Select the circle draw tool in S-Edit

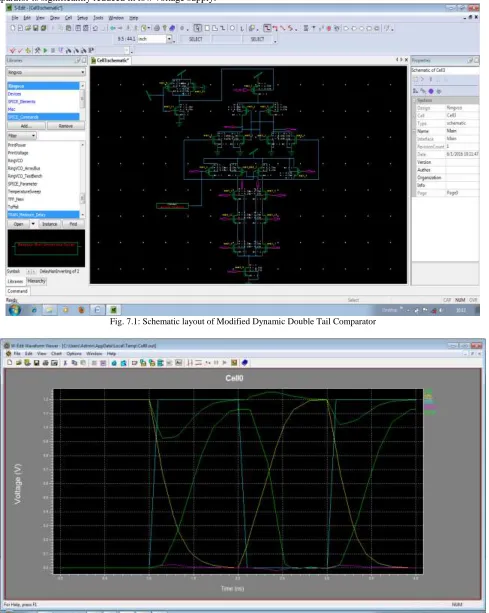[232, 28]
